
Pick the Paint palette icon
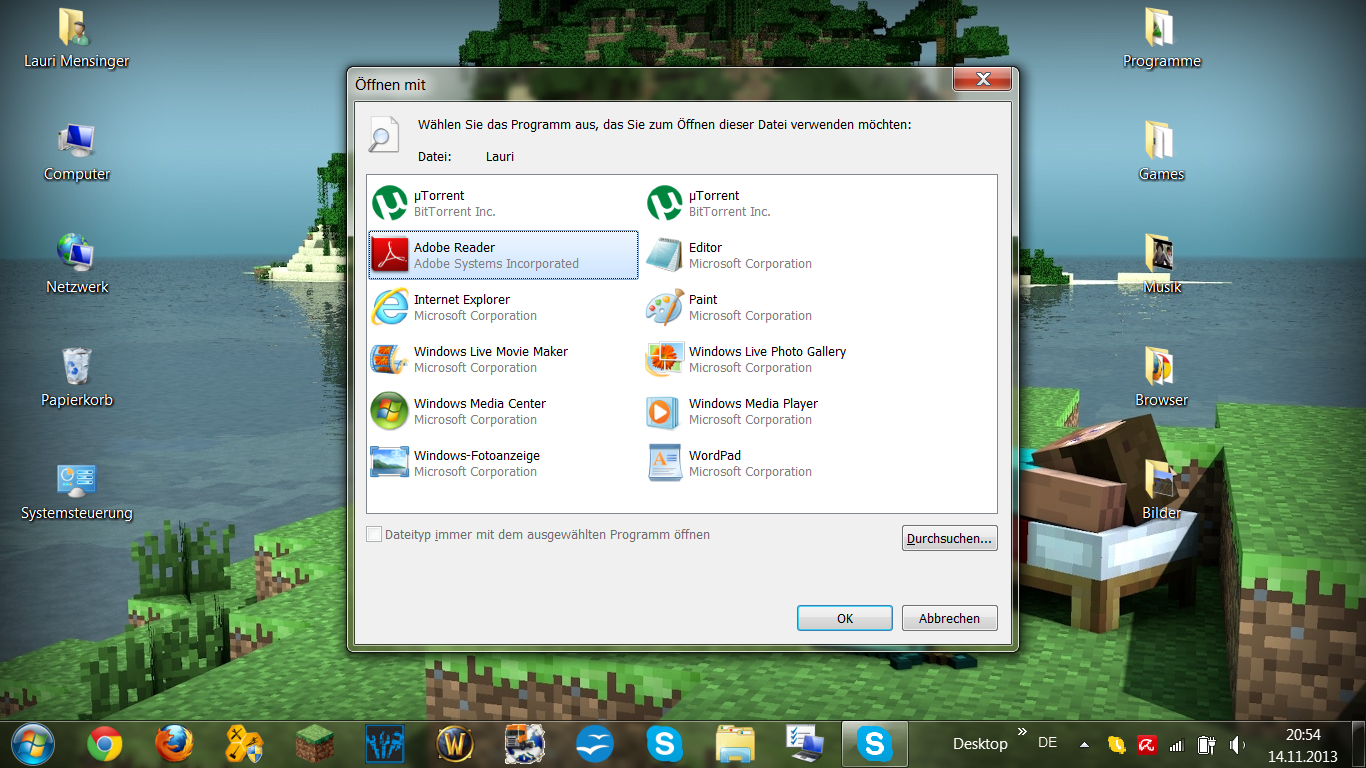(x=664, y=307)
